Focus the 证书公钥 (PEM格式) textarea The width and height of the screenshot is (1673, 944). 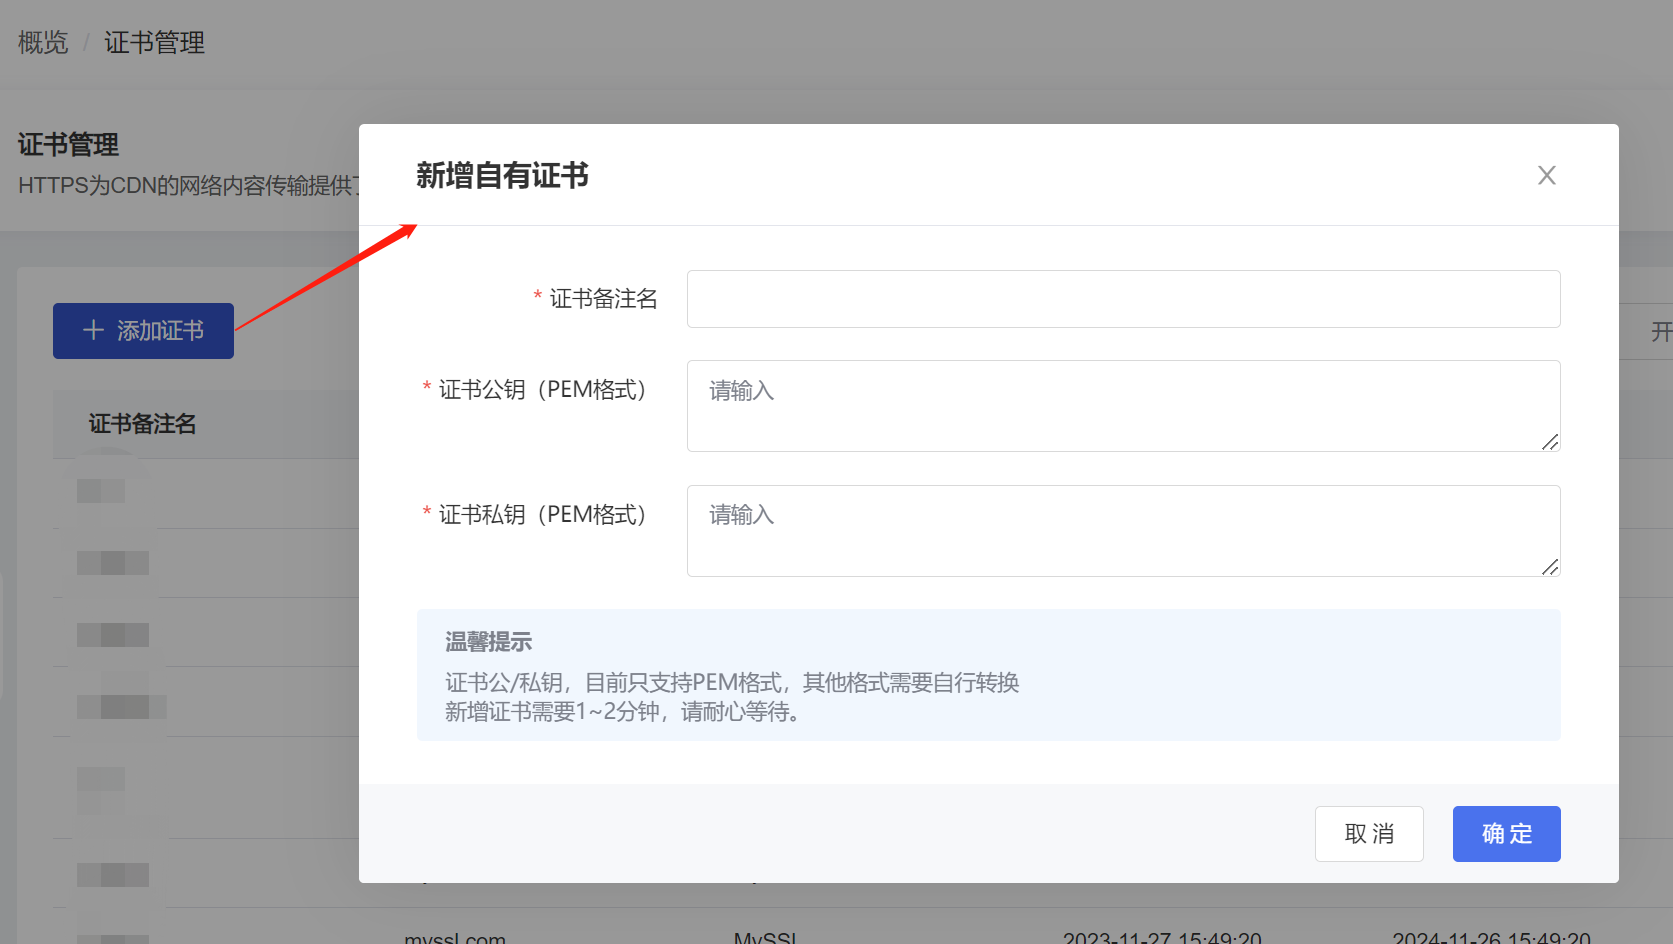click(1123, 406)
